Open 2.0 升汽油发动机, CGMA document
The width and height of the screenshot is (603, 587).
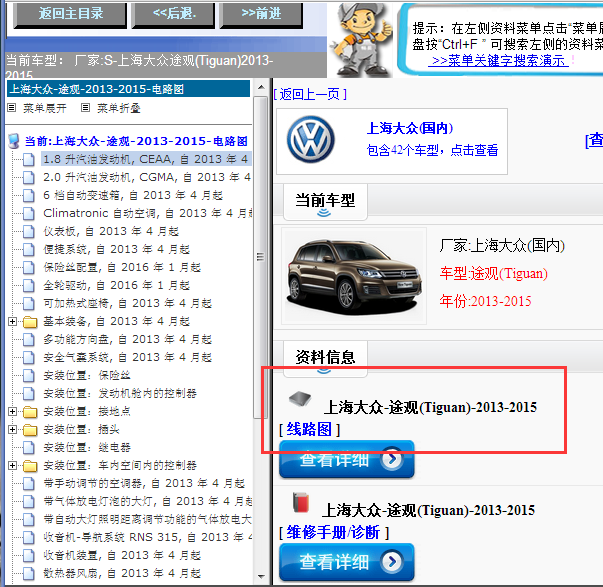[147, 177]
